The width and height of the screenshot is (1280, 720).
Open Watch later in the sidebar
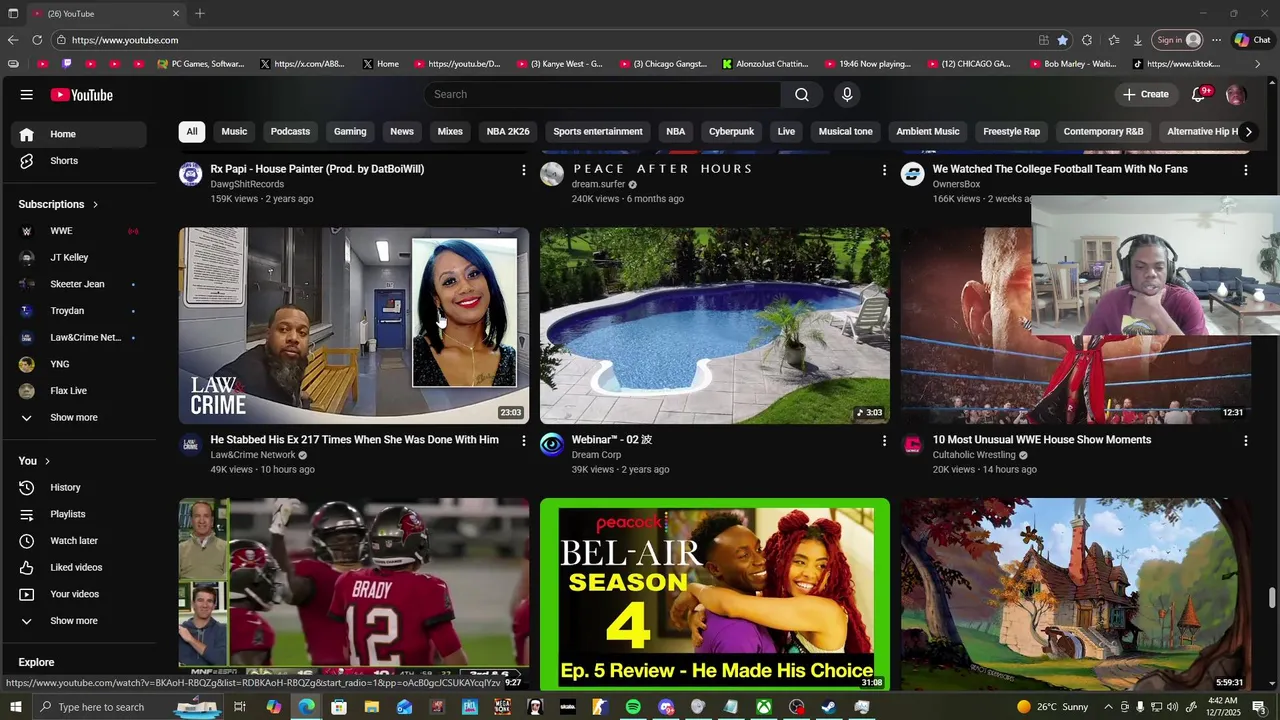point(79,541)
